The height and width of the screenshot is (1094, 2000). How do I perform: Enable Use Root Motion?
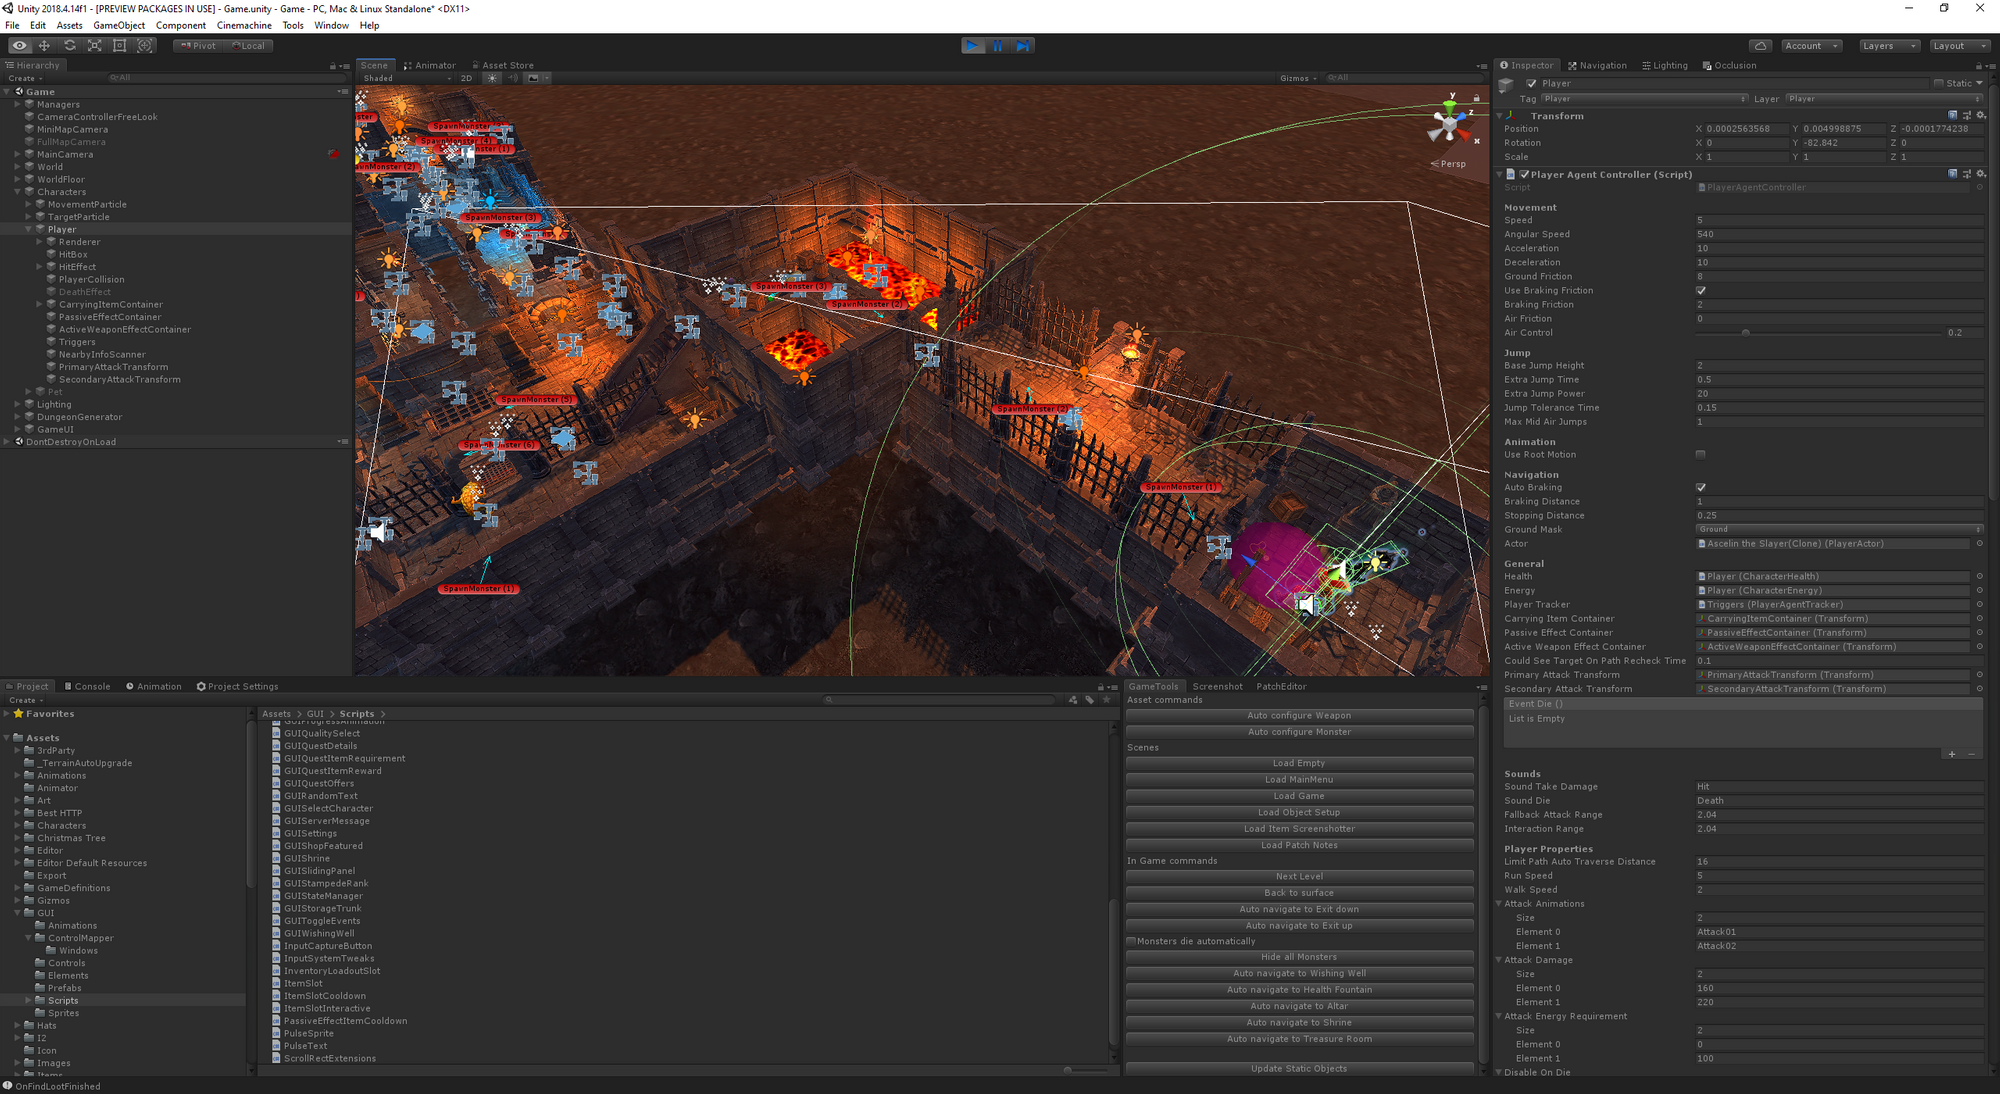[1700, 454]
